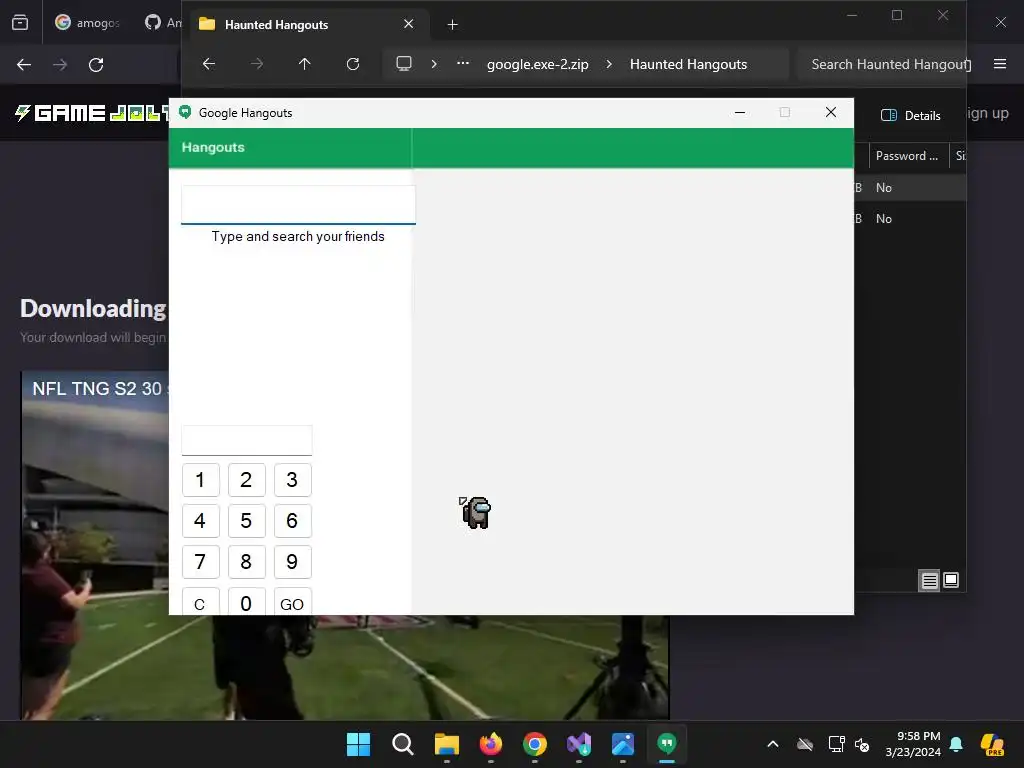Go forward in File Explorer
This screenshot has width=1024, height=768.
coord(257,64)
